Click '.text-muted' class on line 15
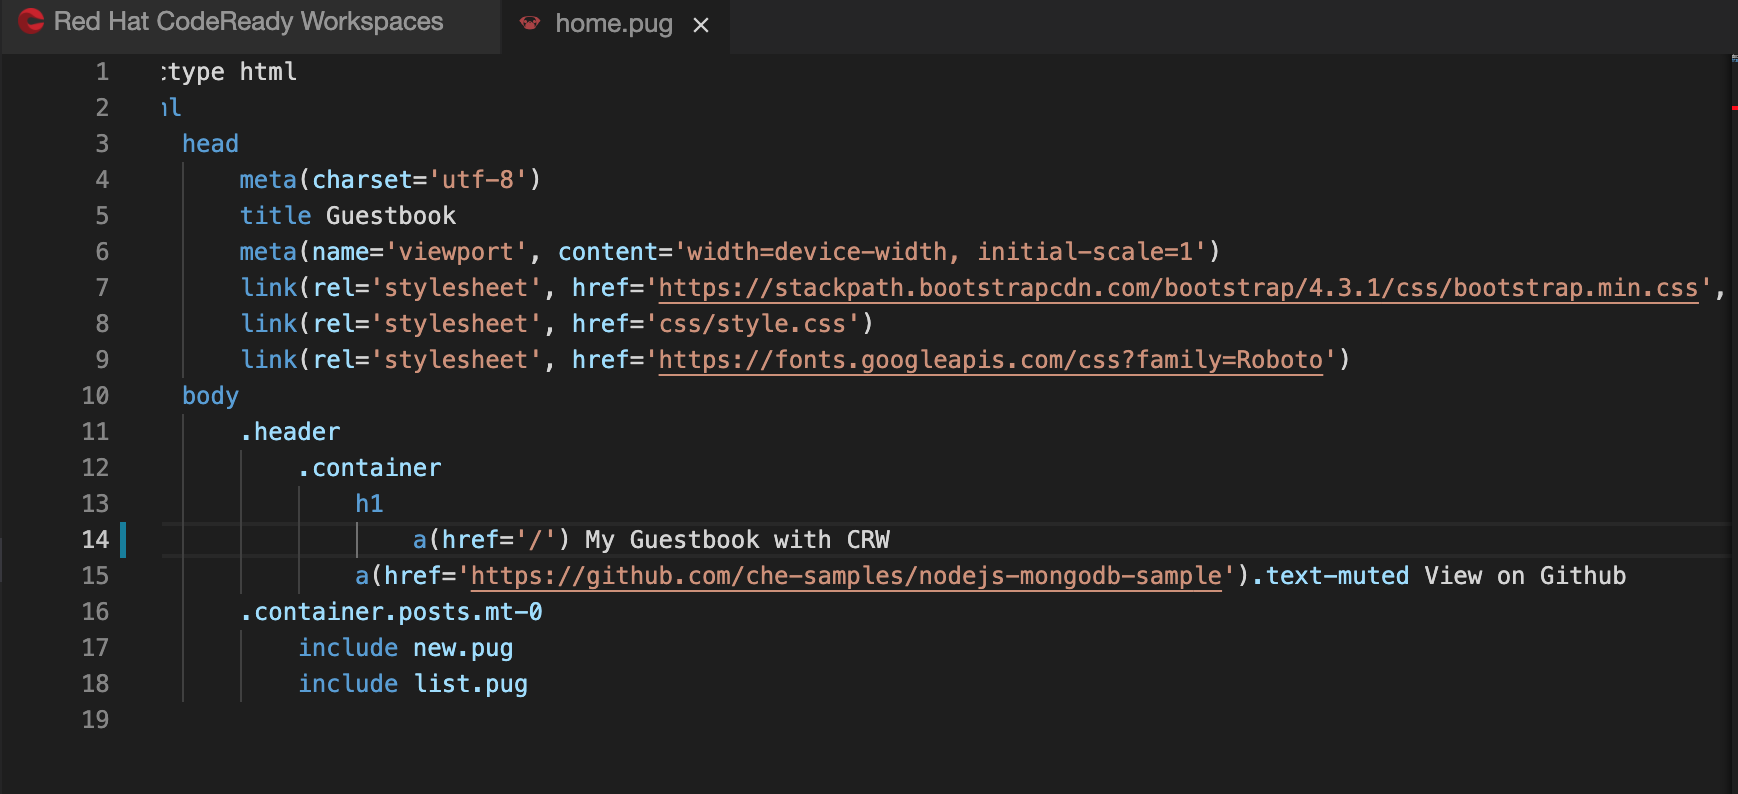This screenshot has height=794, width=1738. click(x=1330, y=576)
